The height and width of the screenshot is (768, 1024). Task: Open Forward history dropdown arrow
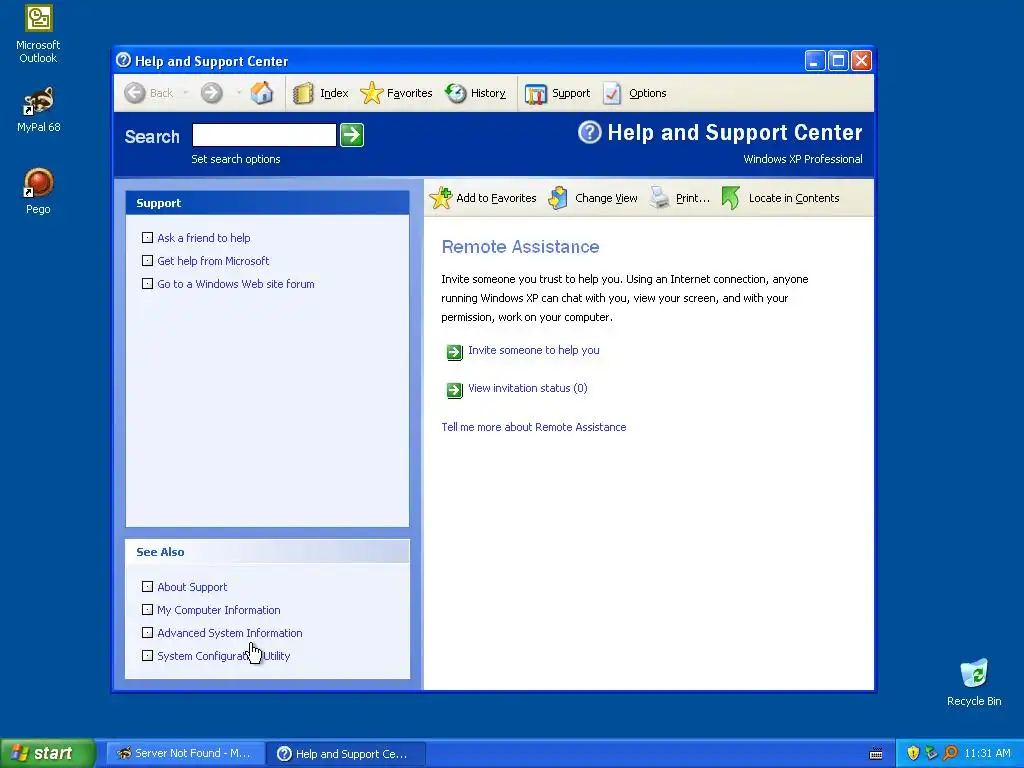[x=238, y=93]
